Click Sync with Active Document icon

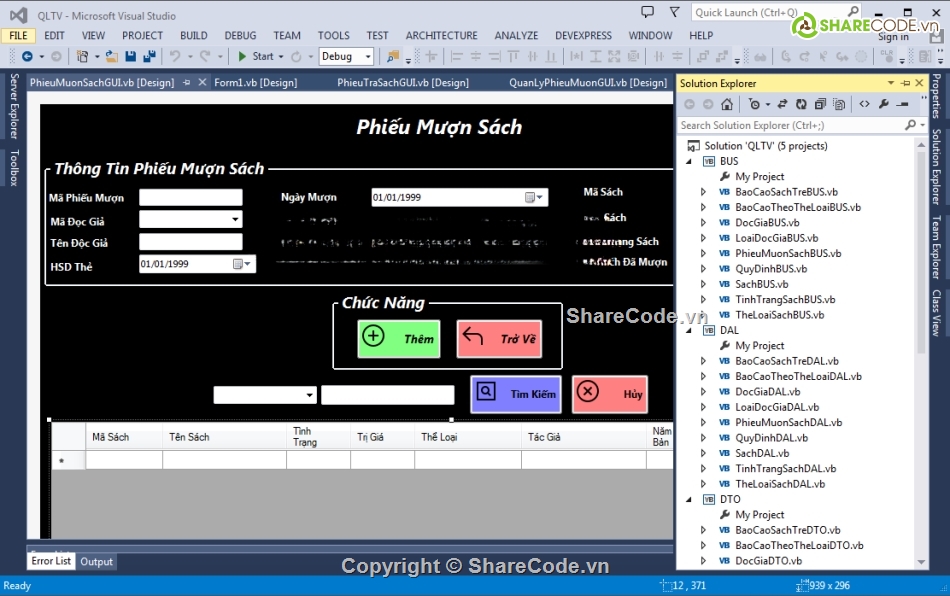tap(782, 104)
